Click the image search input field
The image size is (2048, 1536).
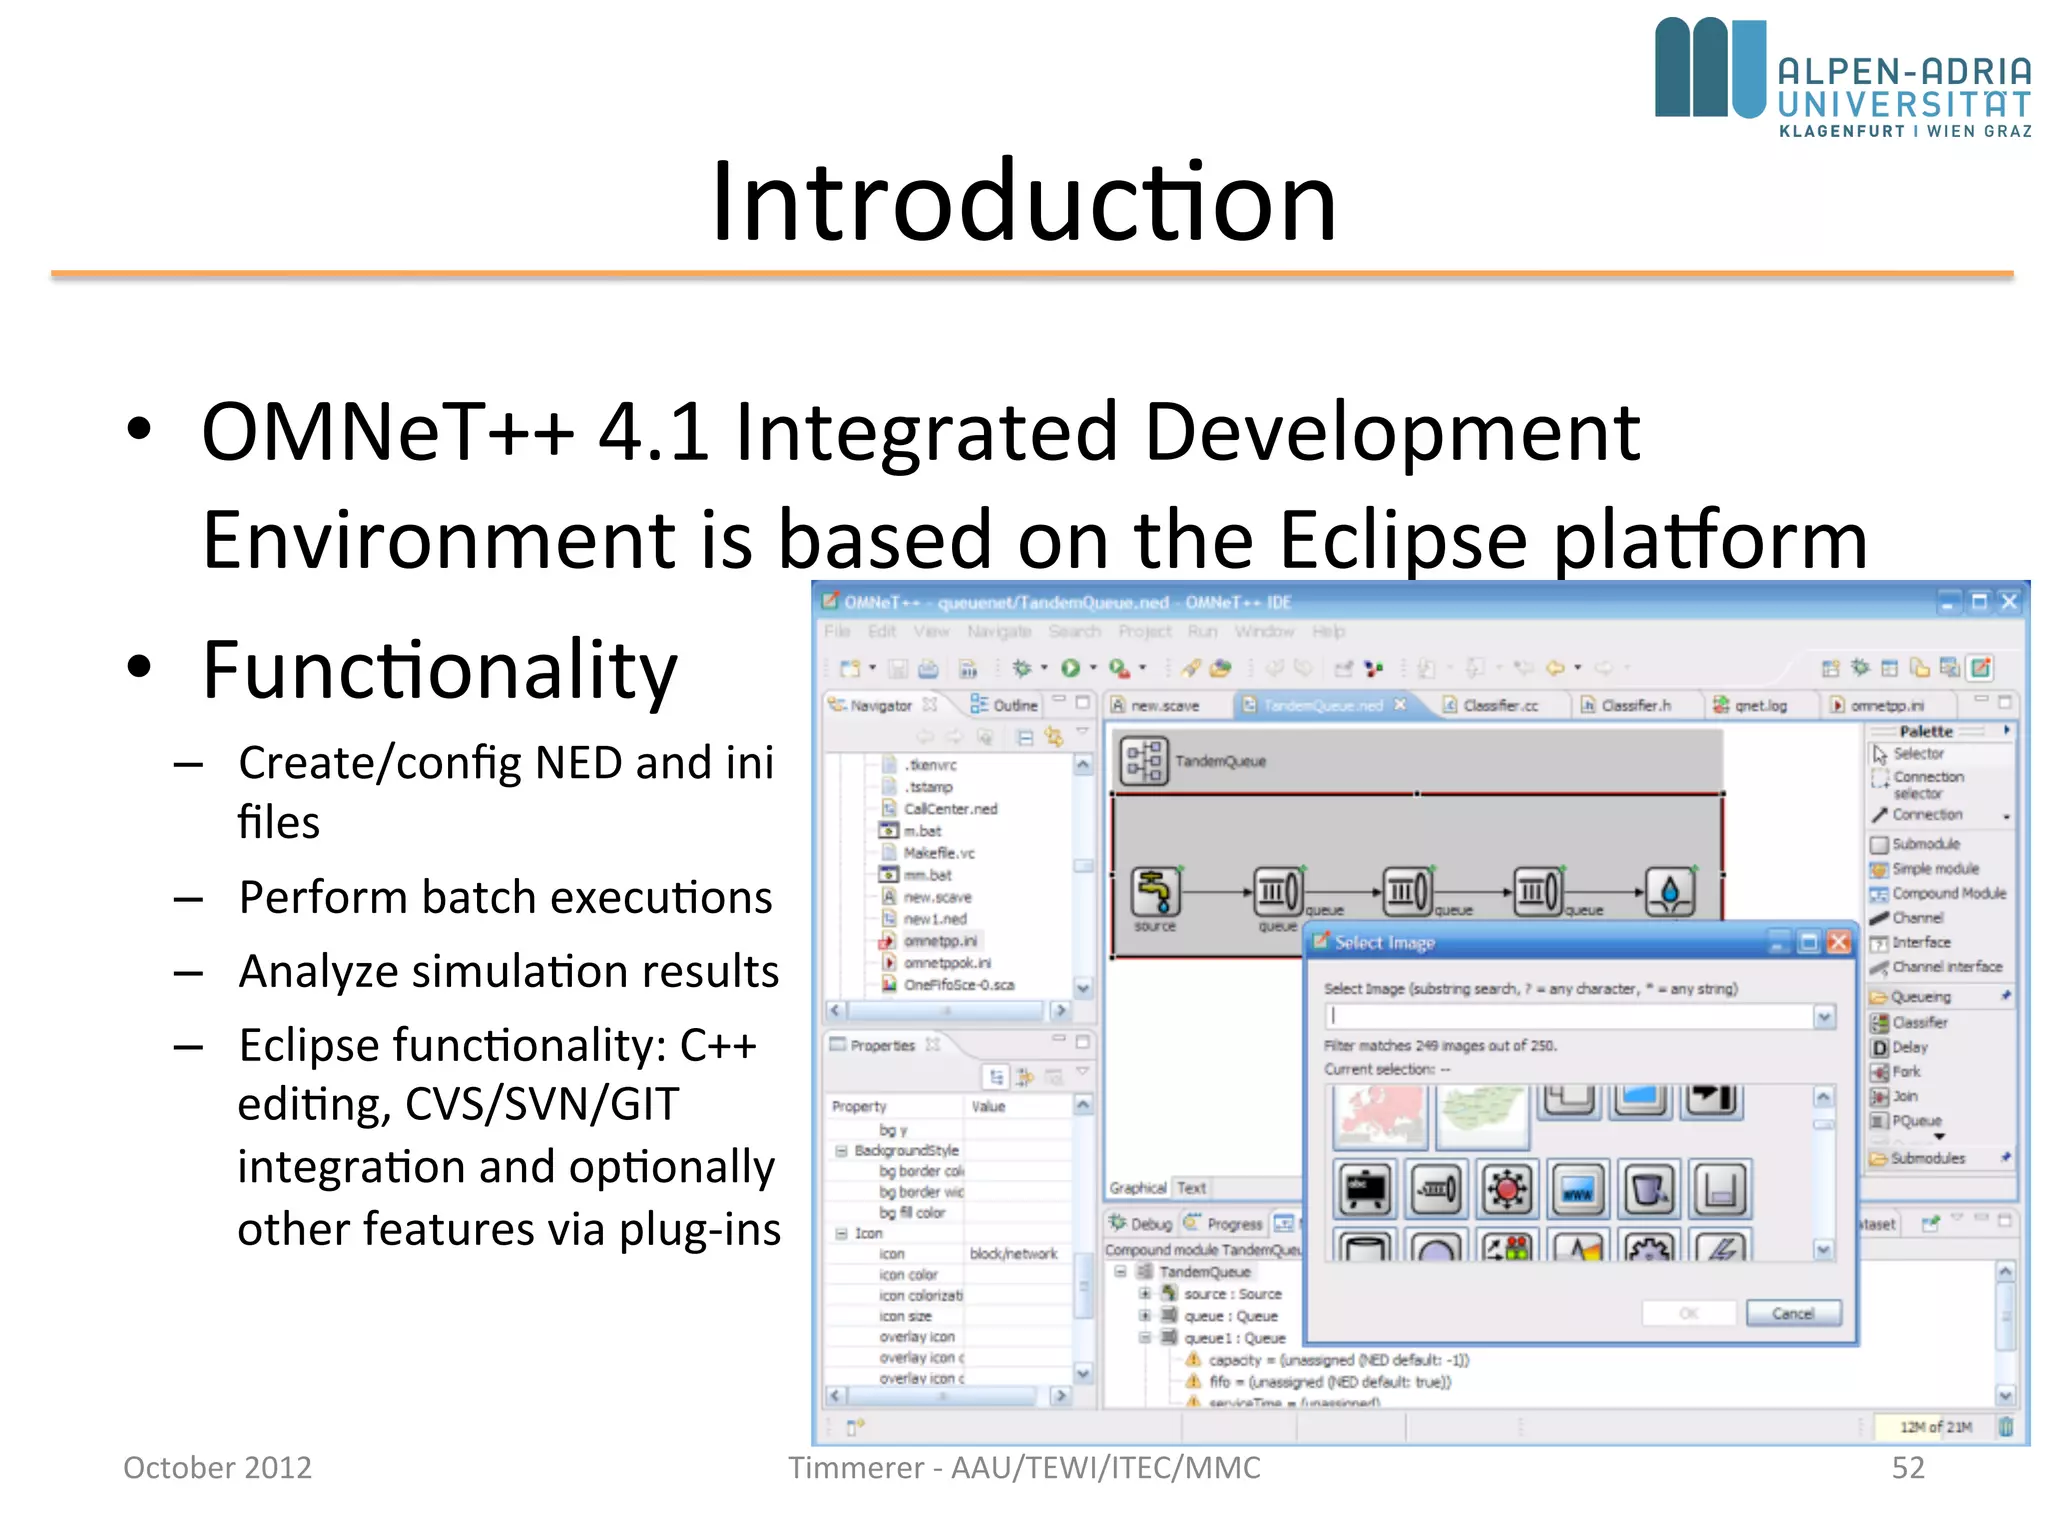tap(1569, 1017)
